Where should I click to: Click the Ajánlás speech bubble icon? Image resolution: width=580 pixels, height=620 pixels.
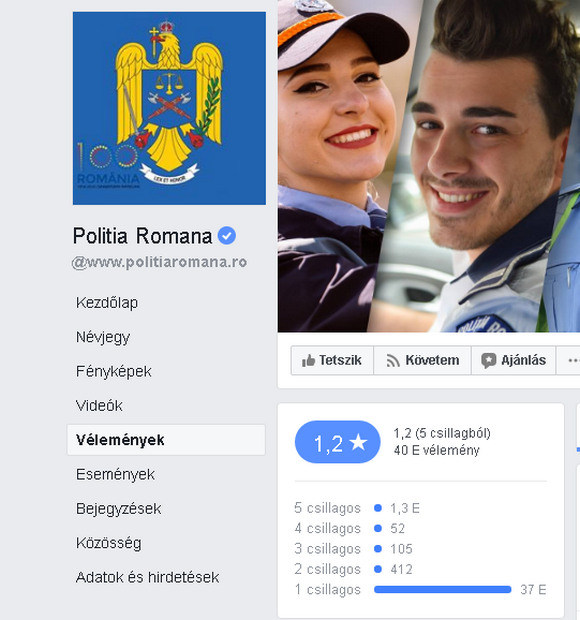488,361
